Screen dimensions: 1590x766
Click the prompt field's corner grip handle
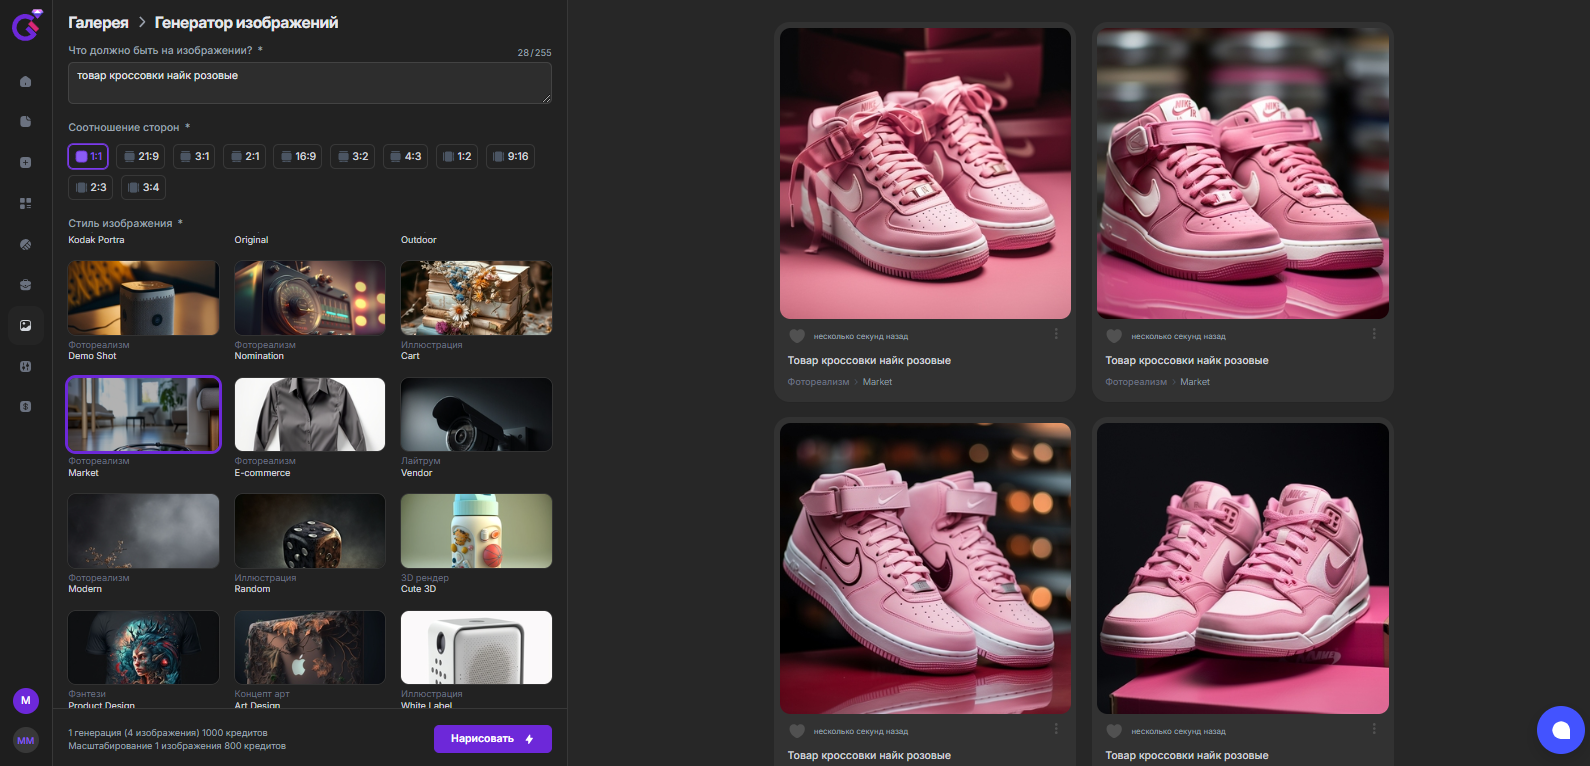click(x=547, y=99)
